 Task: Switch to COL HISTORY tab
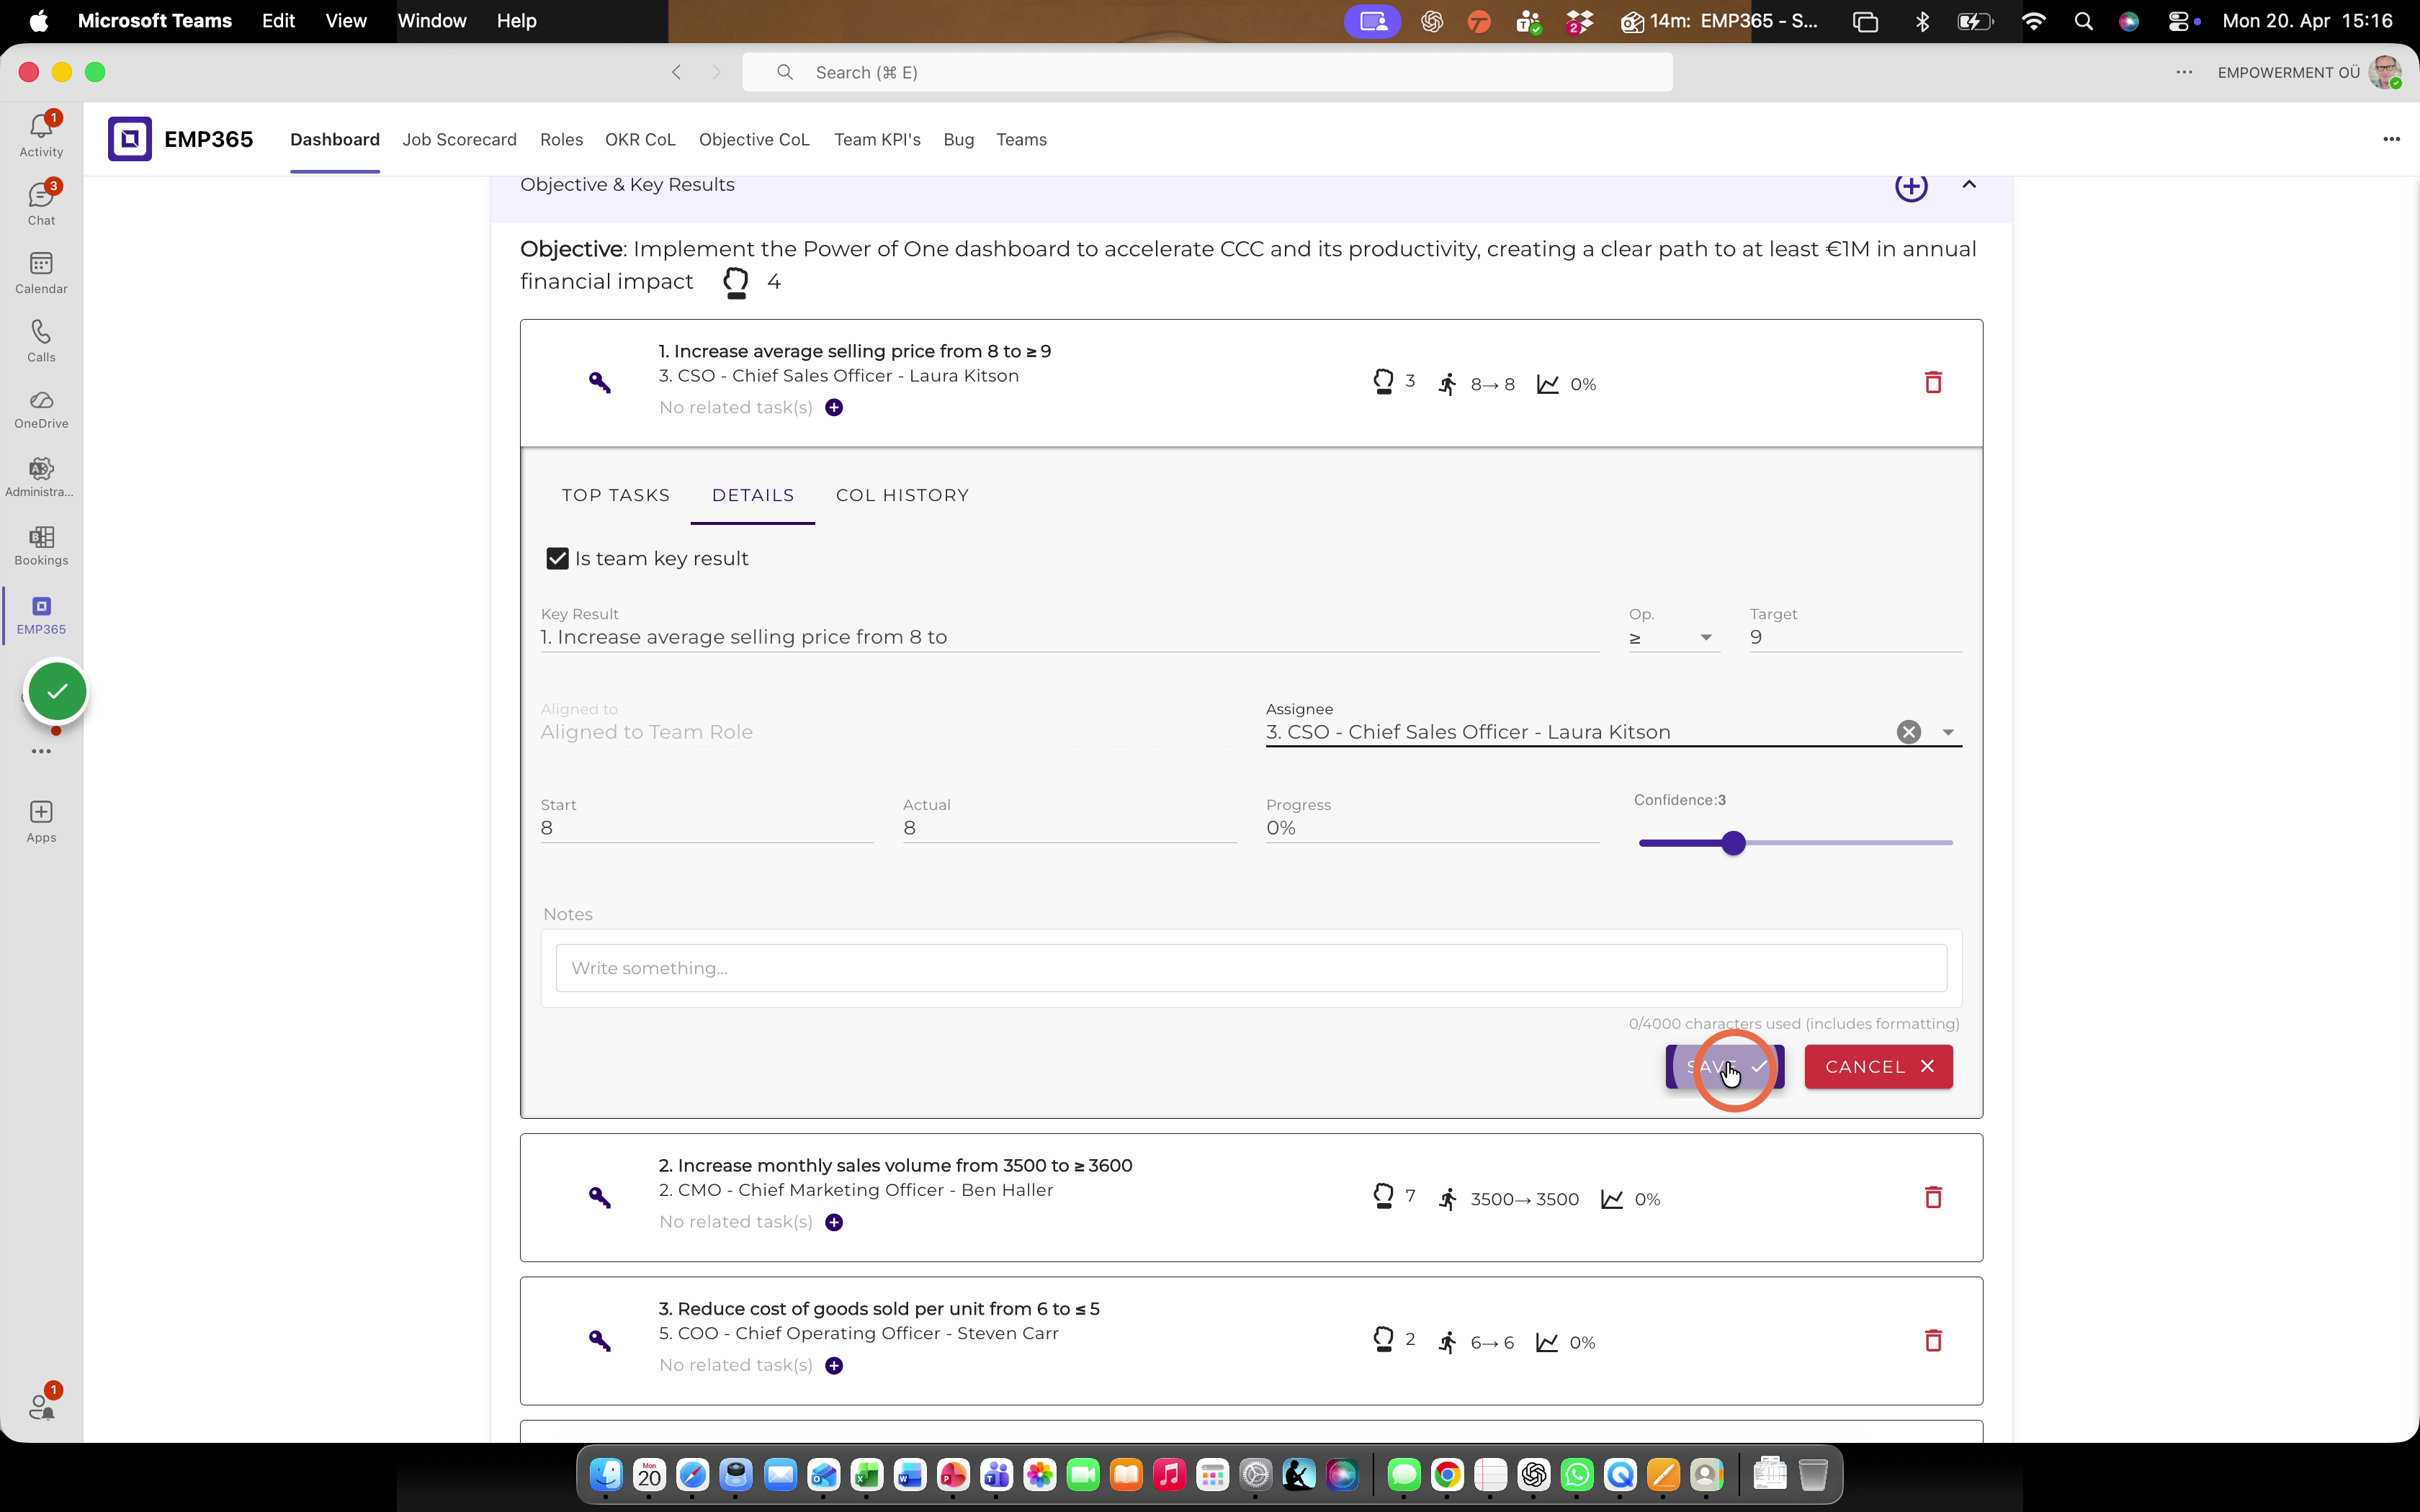(x=902, y=495)
